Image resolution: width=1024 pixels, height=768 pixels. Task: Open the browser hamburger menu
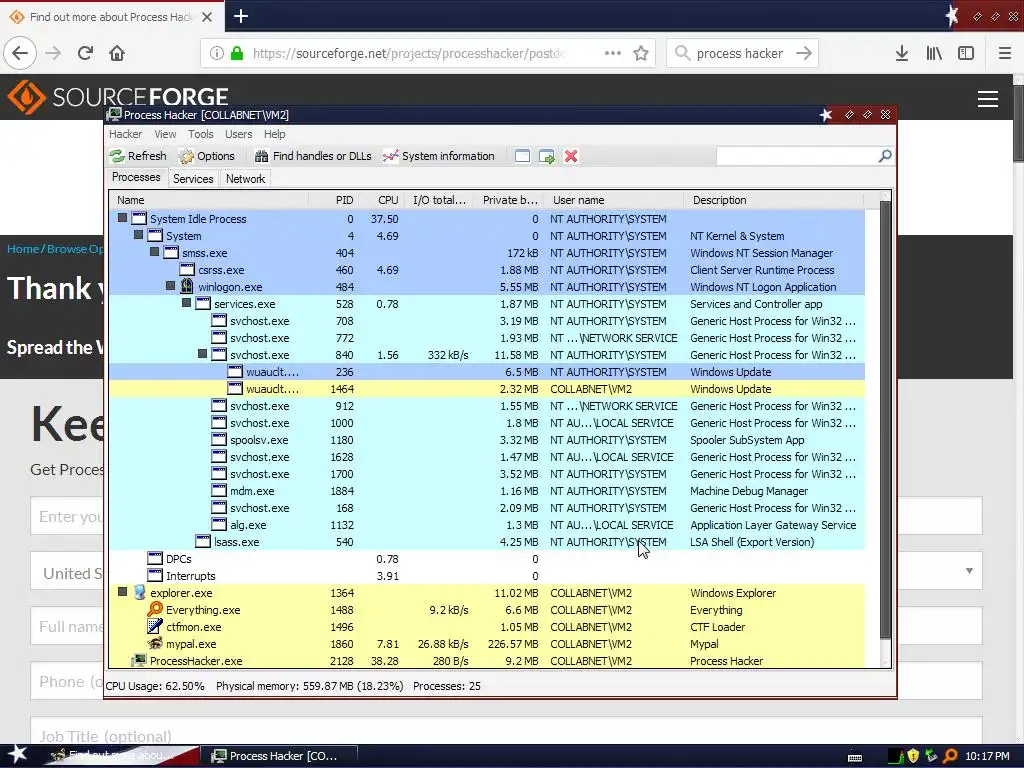(1005, 53)
